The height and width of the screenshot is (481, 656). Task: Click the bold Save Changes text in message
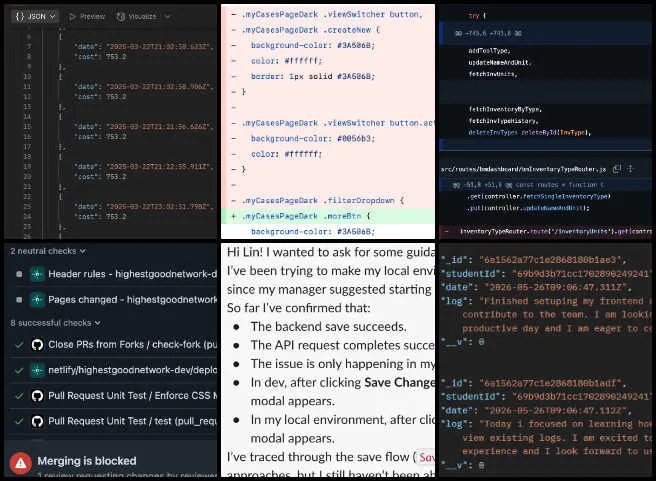399,382
